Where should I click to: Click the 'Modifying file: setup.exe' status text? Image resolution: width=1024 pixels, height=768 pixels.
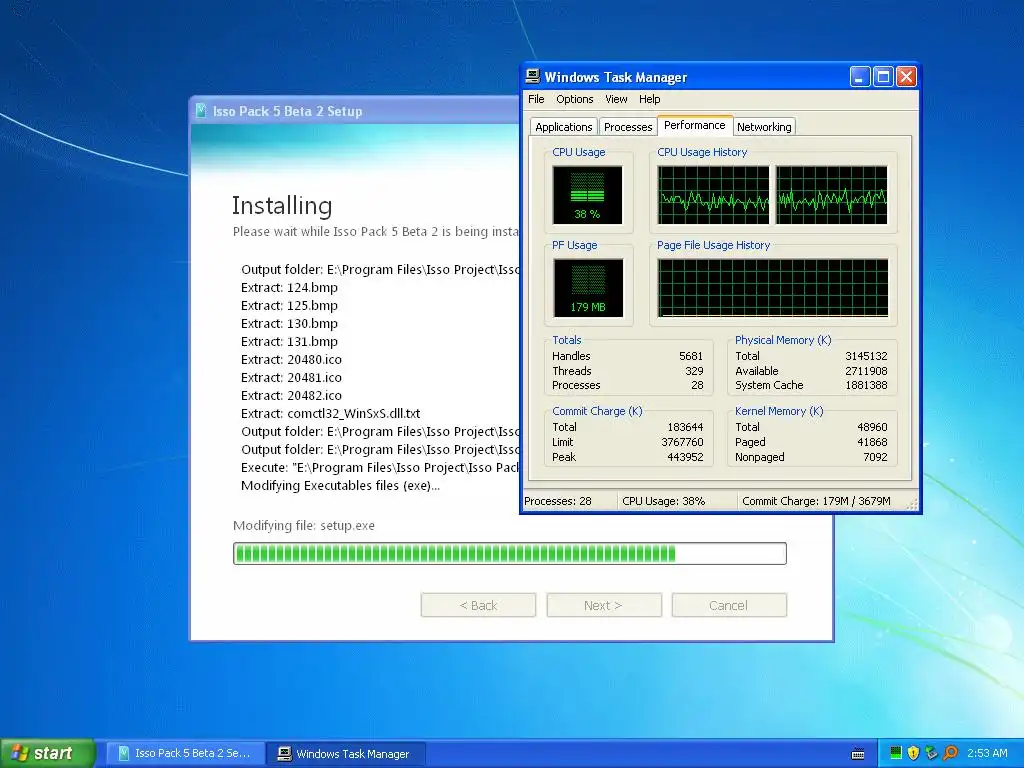coord(304,526)
